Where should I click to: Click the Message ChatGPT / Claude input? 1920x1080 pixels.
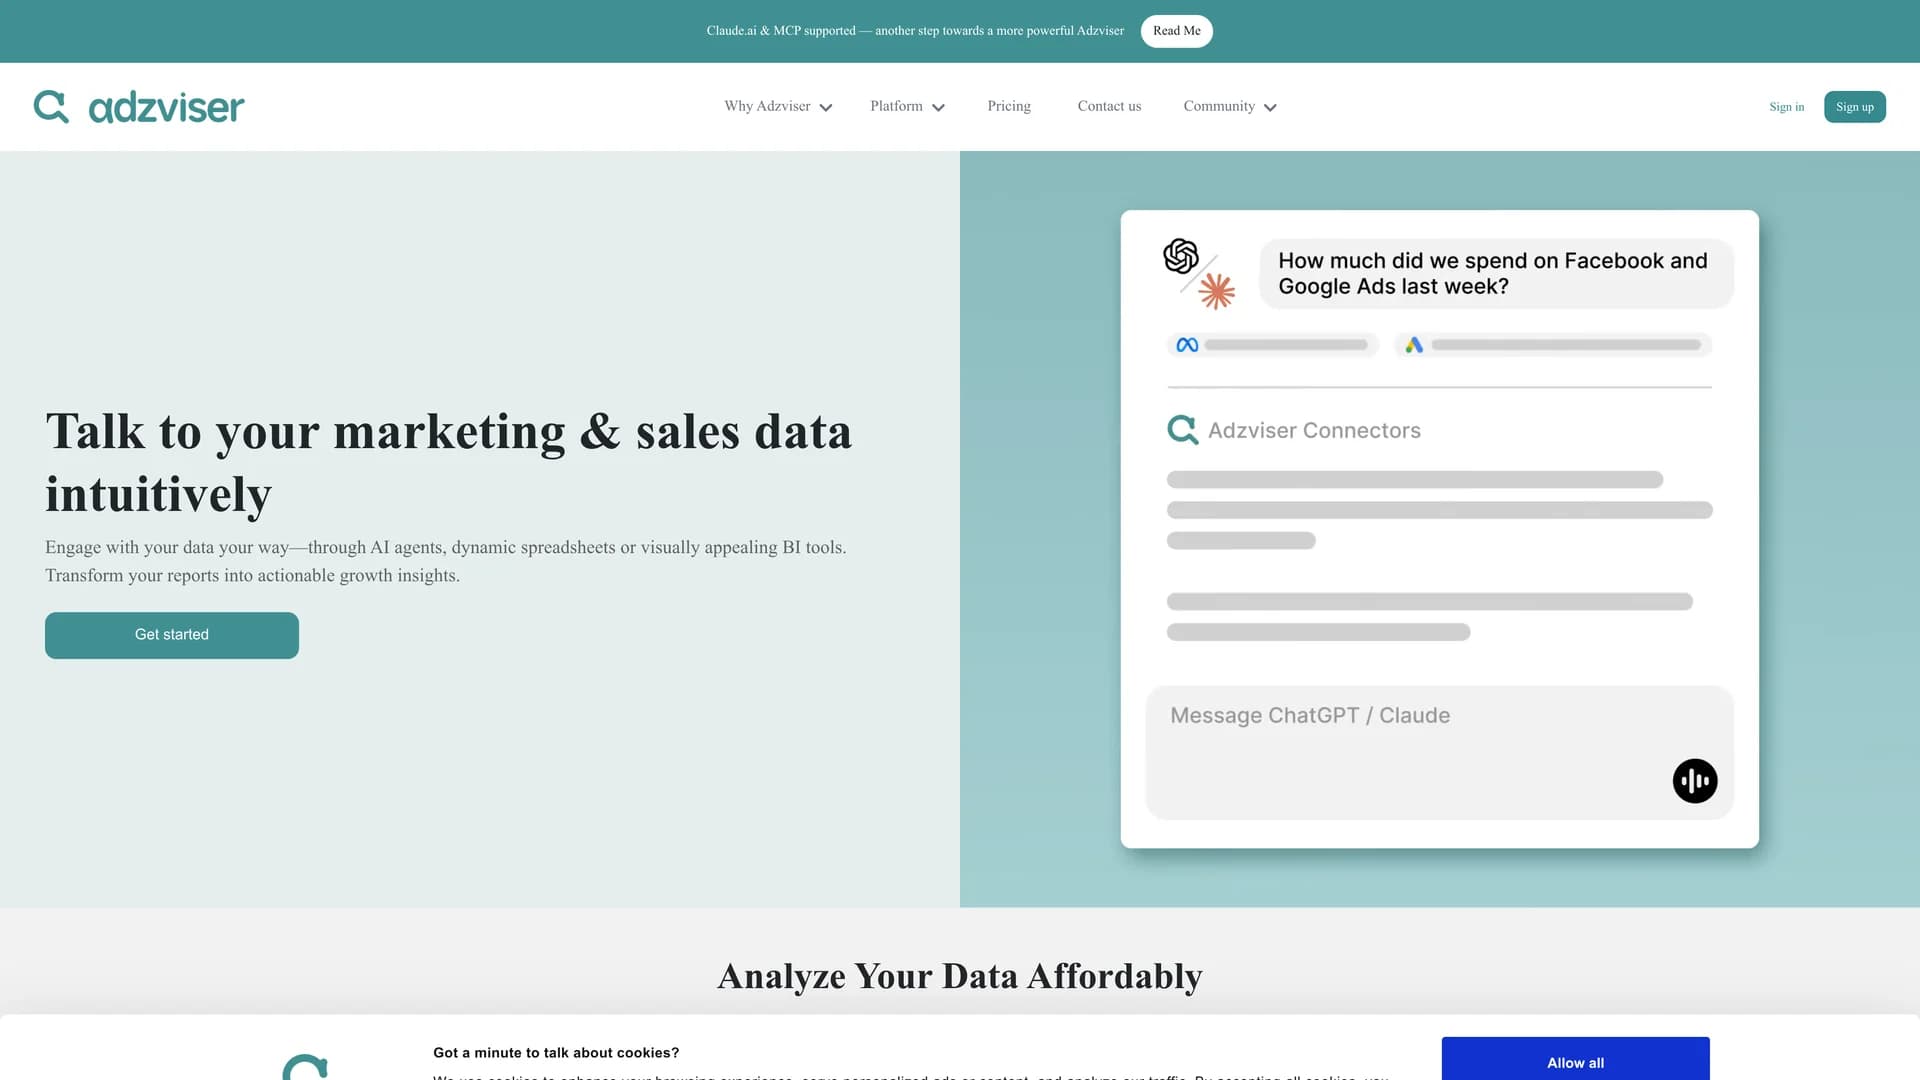1439,752
